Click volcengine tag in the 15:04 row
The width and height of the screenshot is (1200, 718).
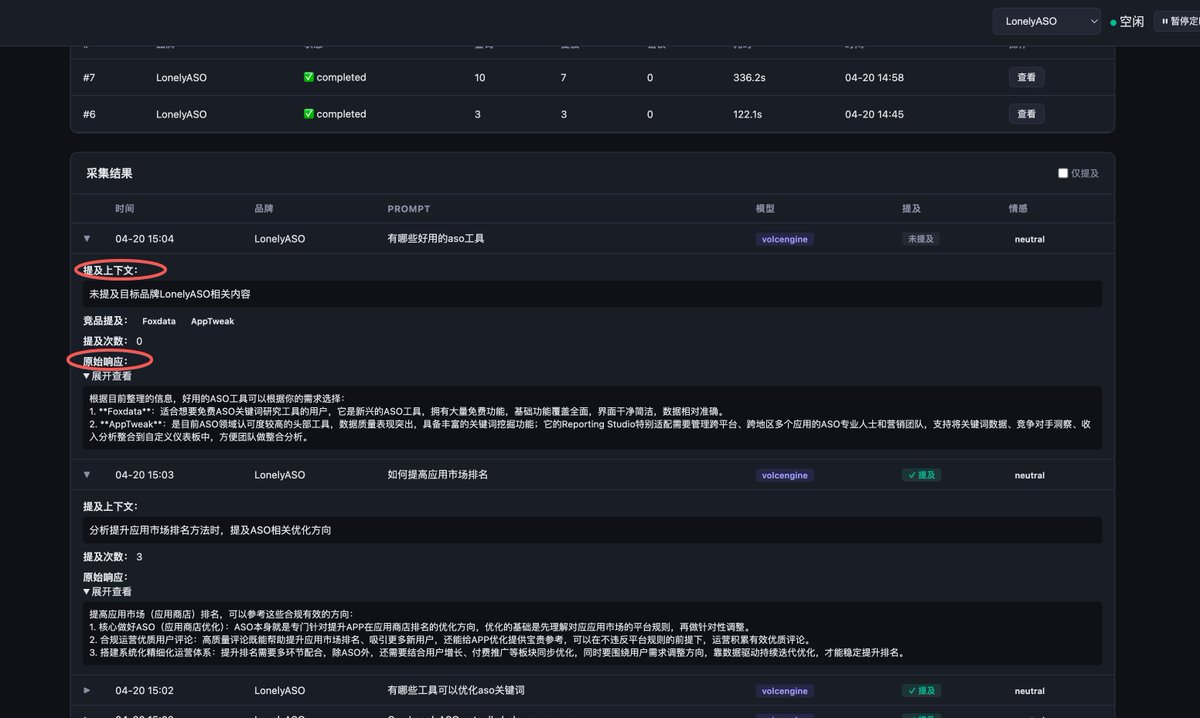785,239
